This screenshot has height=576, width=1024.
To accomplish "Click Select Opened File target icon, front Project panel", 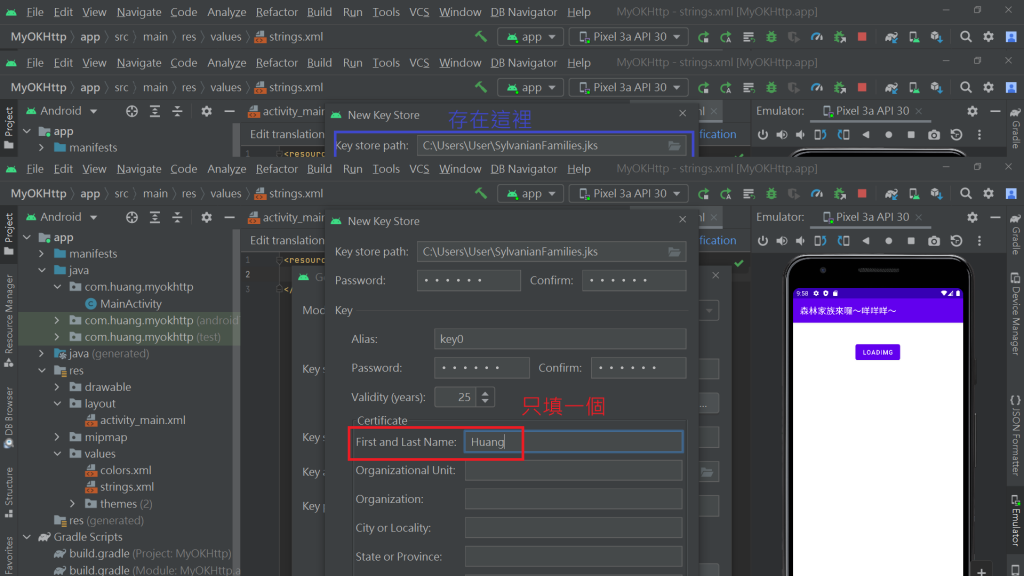I will tap(132, 217).
